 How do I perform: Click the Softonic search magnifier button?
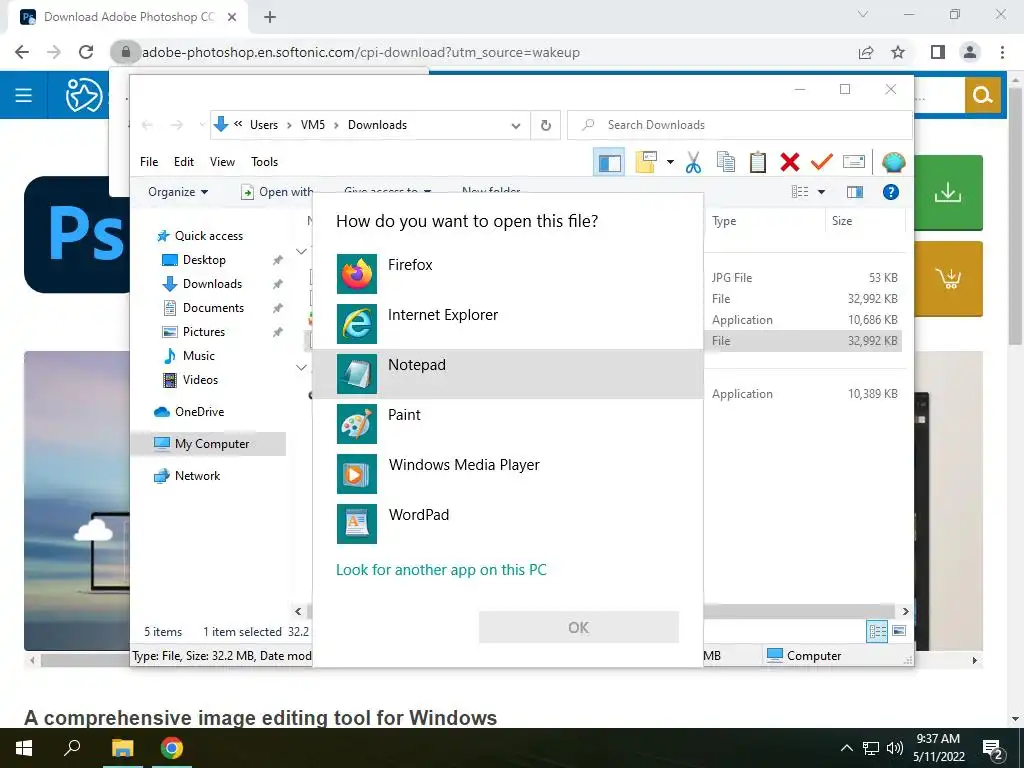pyautogui.click(x=983, y=95)
